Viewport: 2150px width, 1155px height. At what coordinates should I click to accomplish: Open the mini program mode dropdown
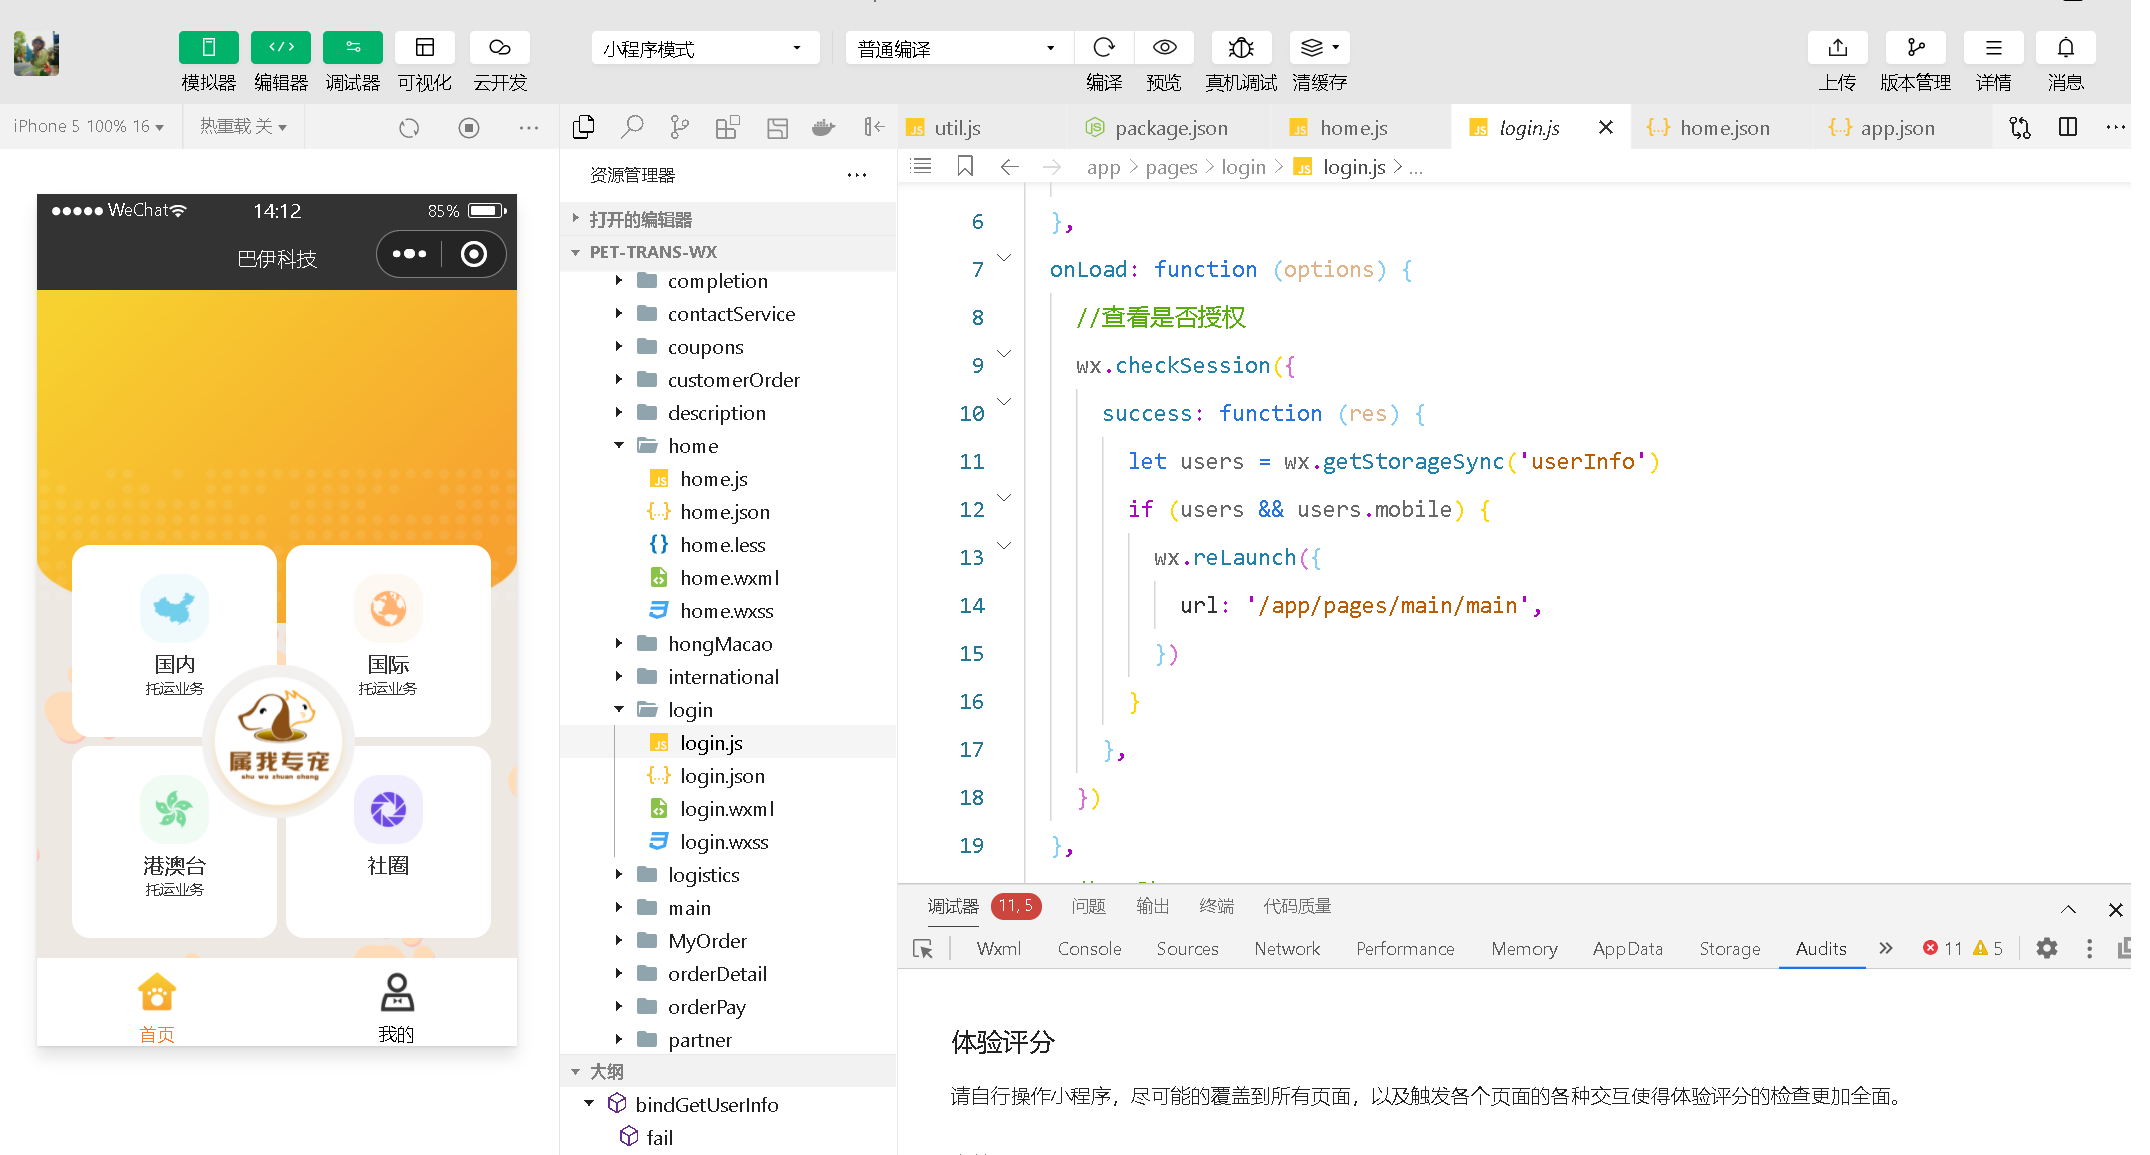(705, 48)
